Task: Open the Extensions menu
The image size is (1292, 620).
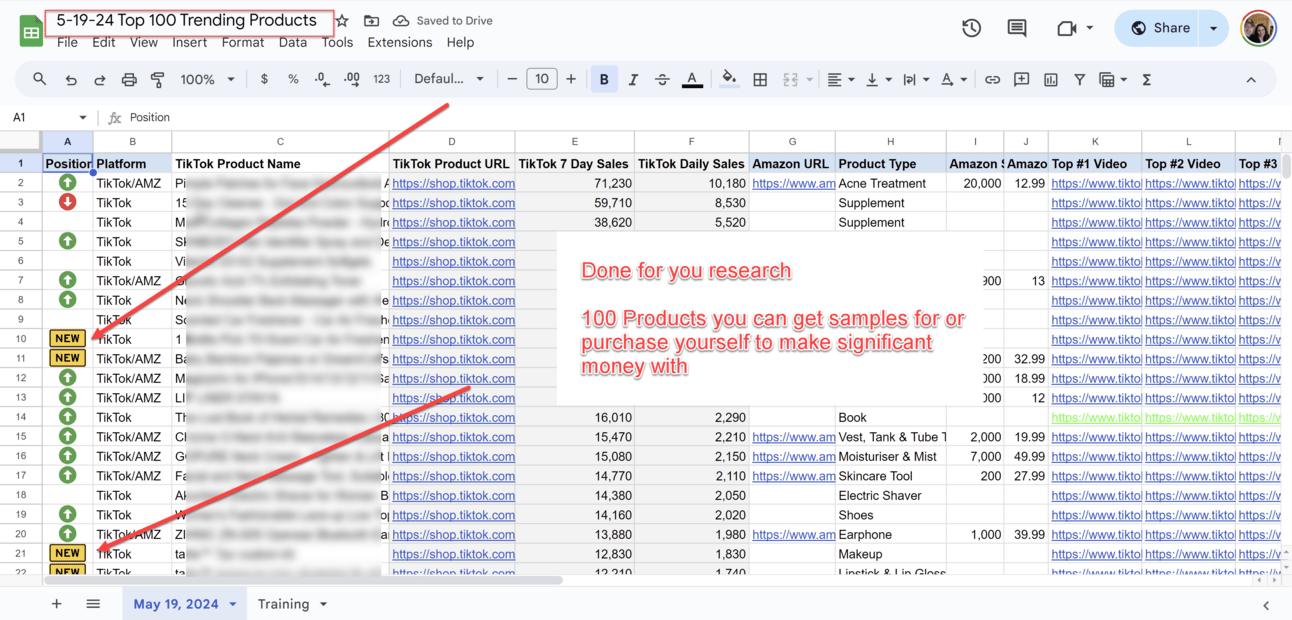Action: [399, 42]
